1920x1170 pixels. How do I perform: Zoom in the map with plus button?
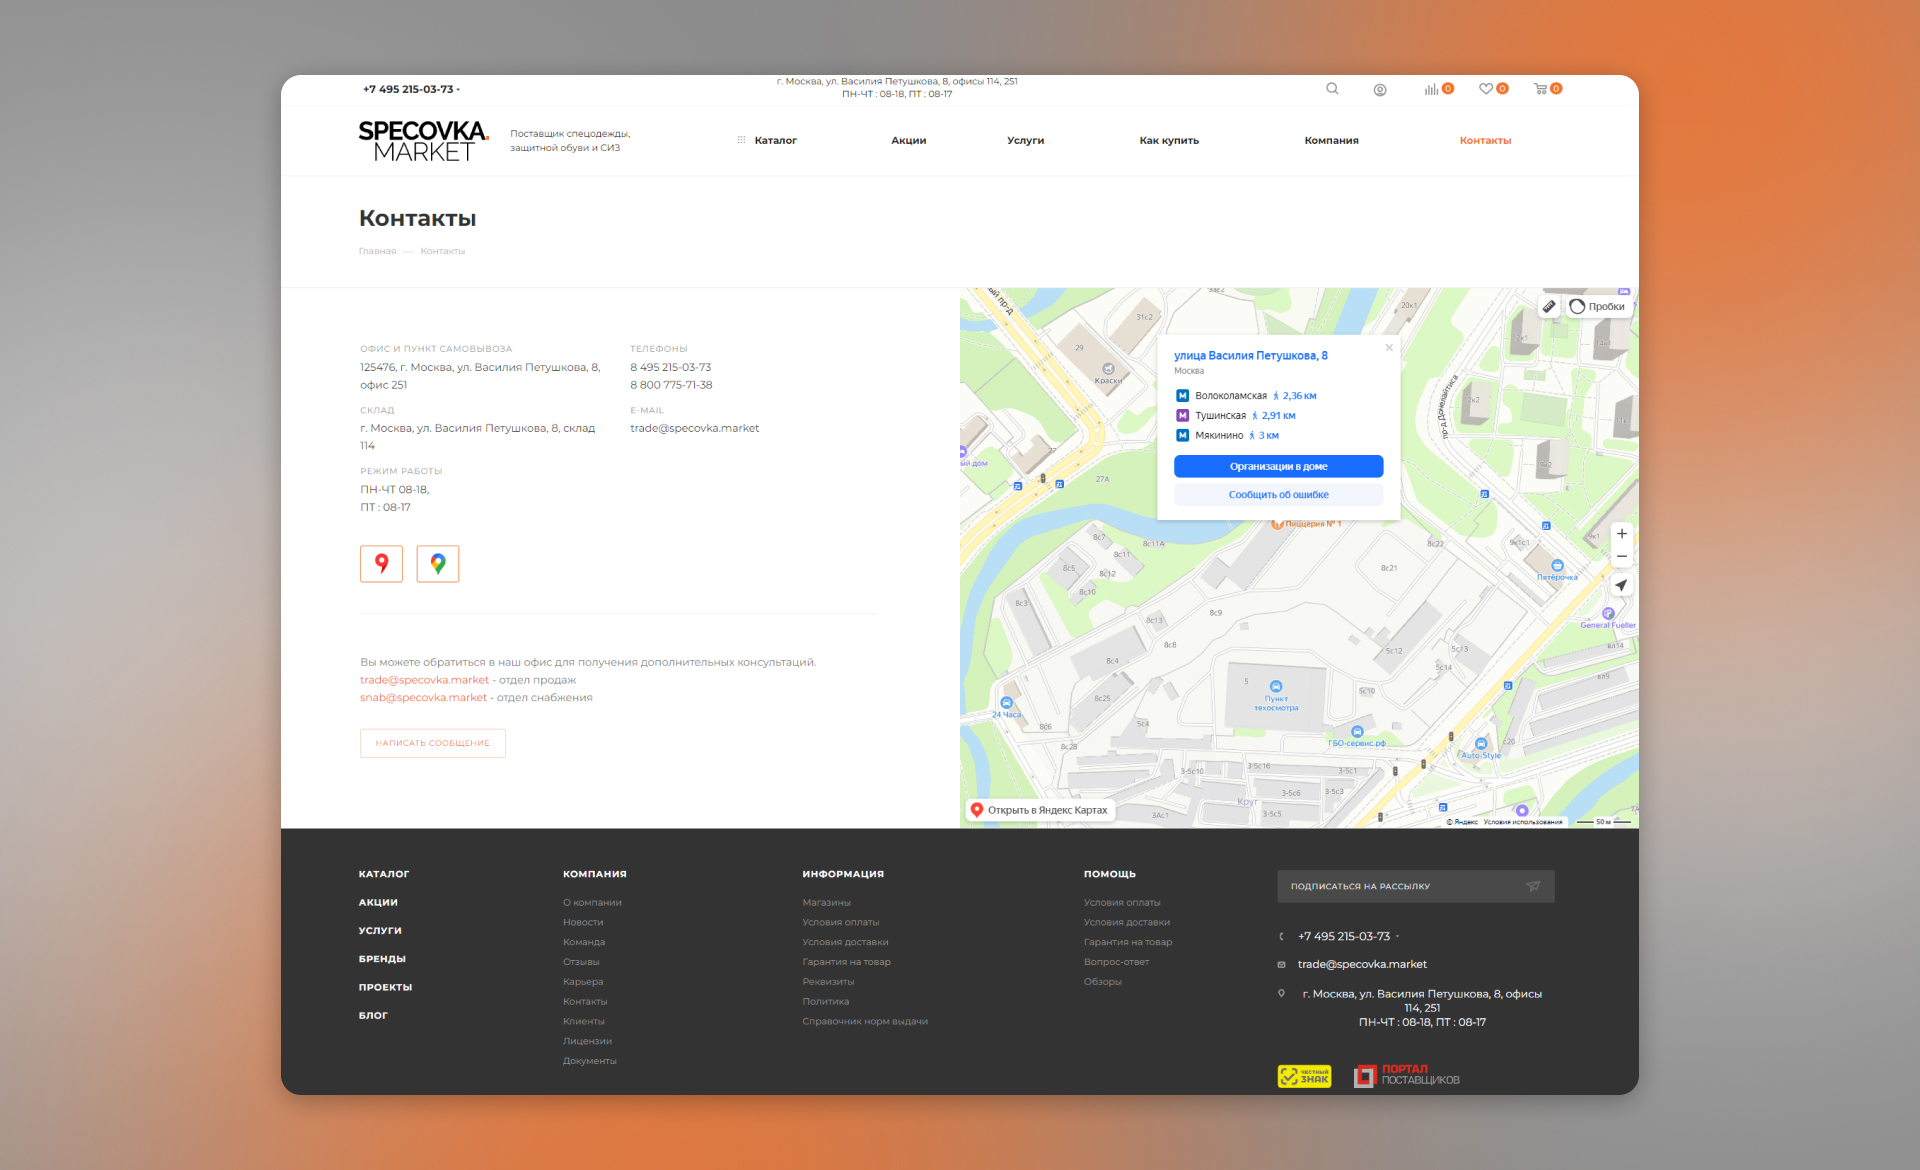click(1622, 534)
